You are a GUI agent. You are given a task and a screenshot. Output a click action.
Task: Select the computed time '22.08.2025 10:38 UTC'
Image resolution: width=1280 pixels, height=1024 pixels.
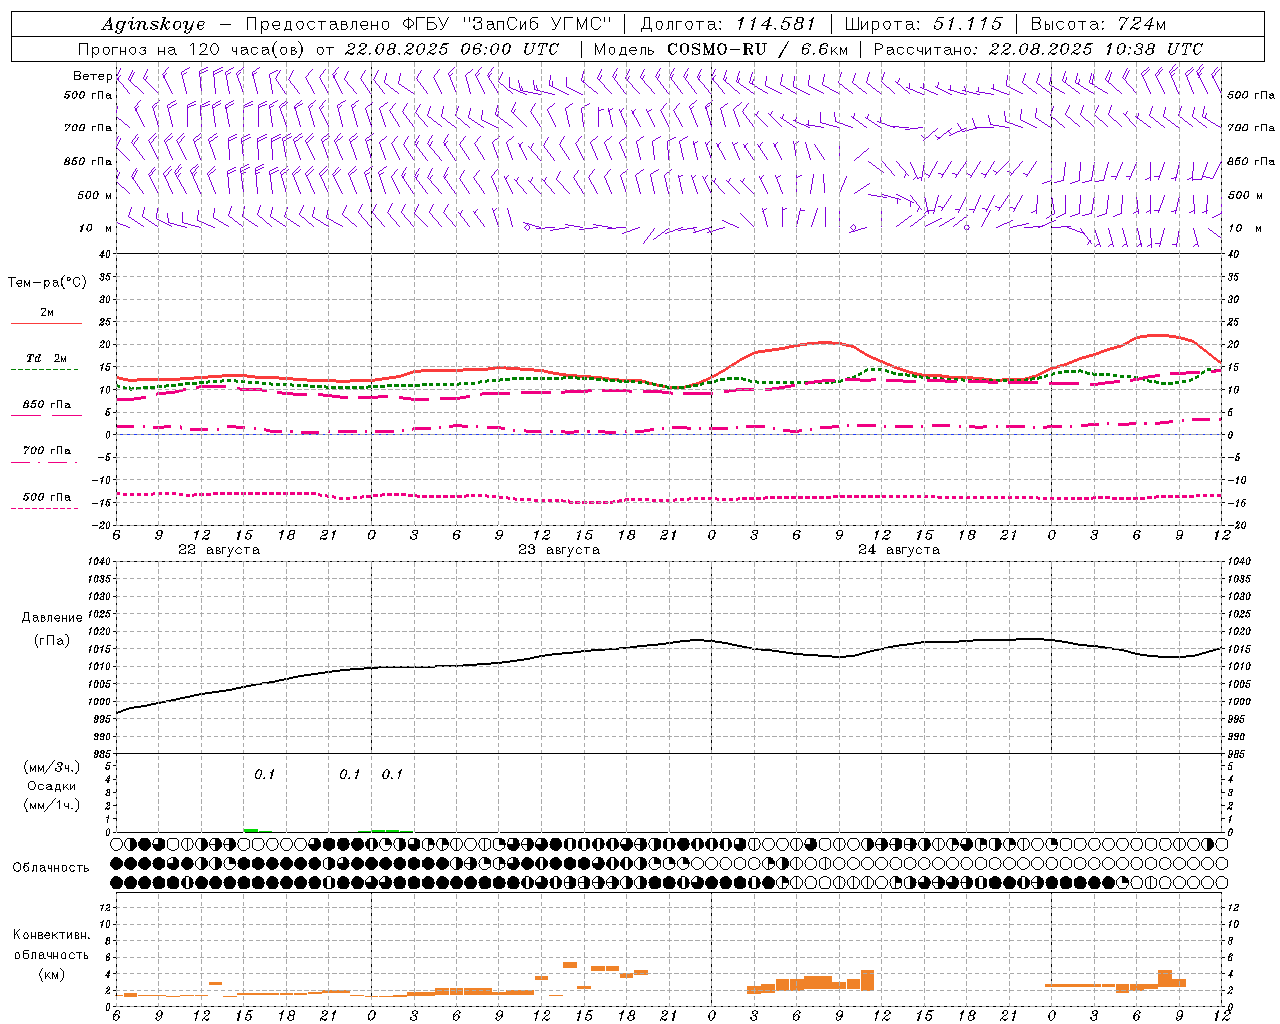tap(1095, 49)
